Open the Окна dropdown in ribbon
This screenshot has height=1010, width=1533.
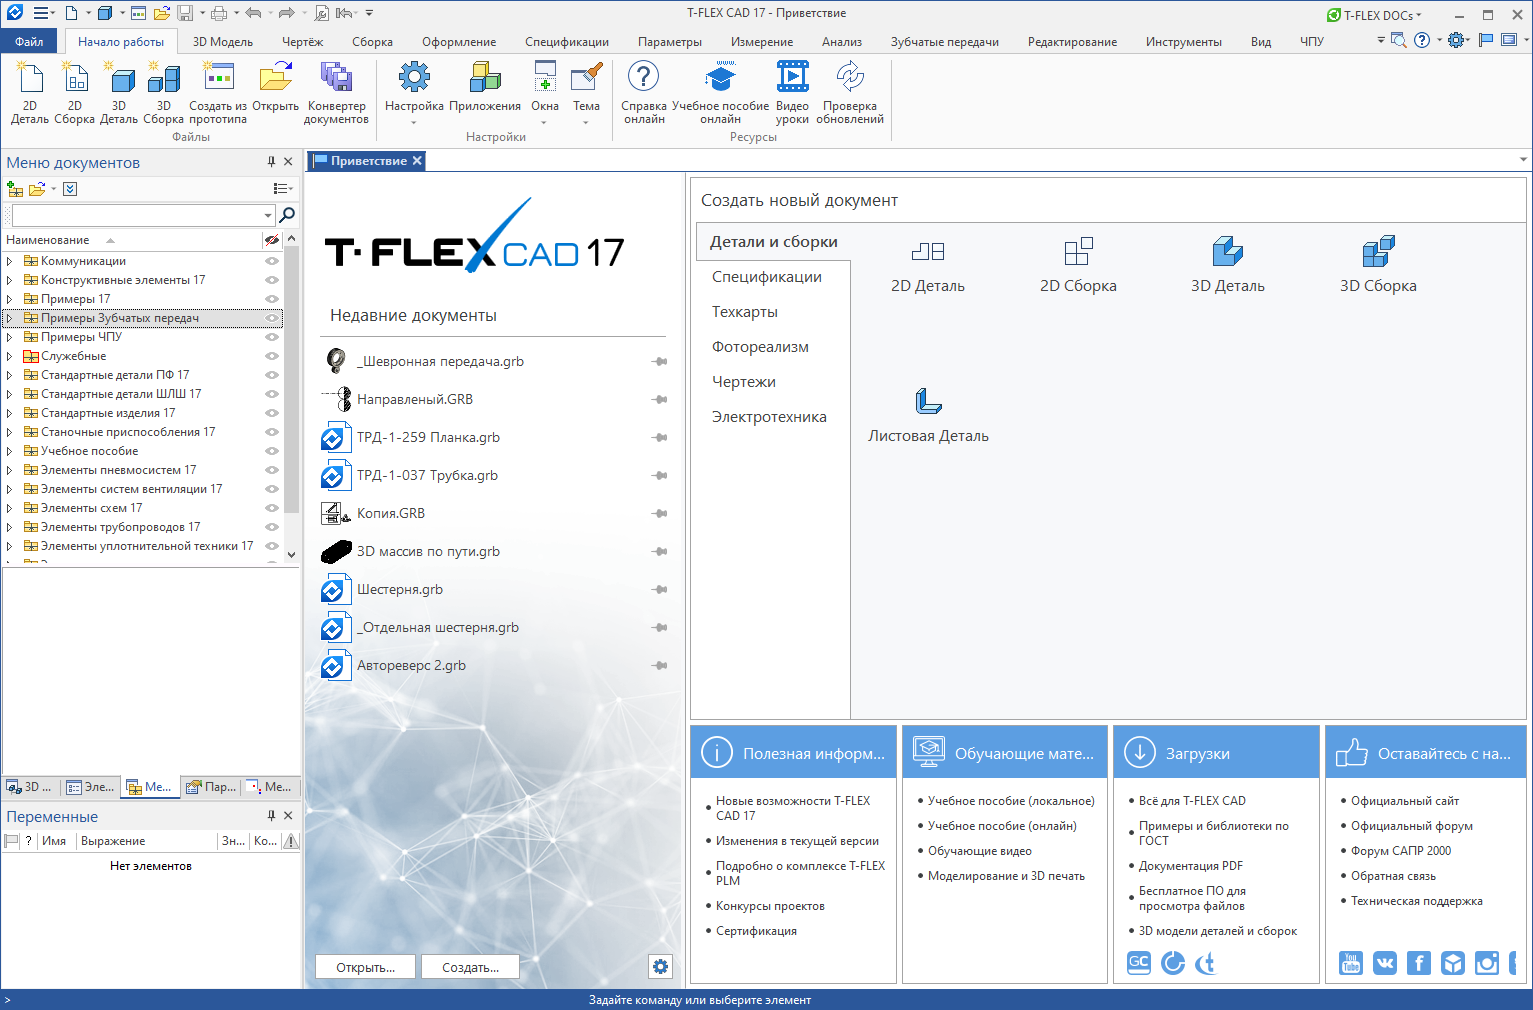(x=544, y=123)
